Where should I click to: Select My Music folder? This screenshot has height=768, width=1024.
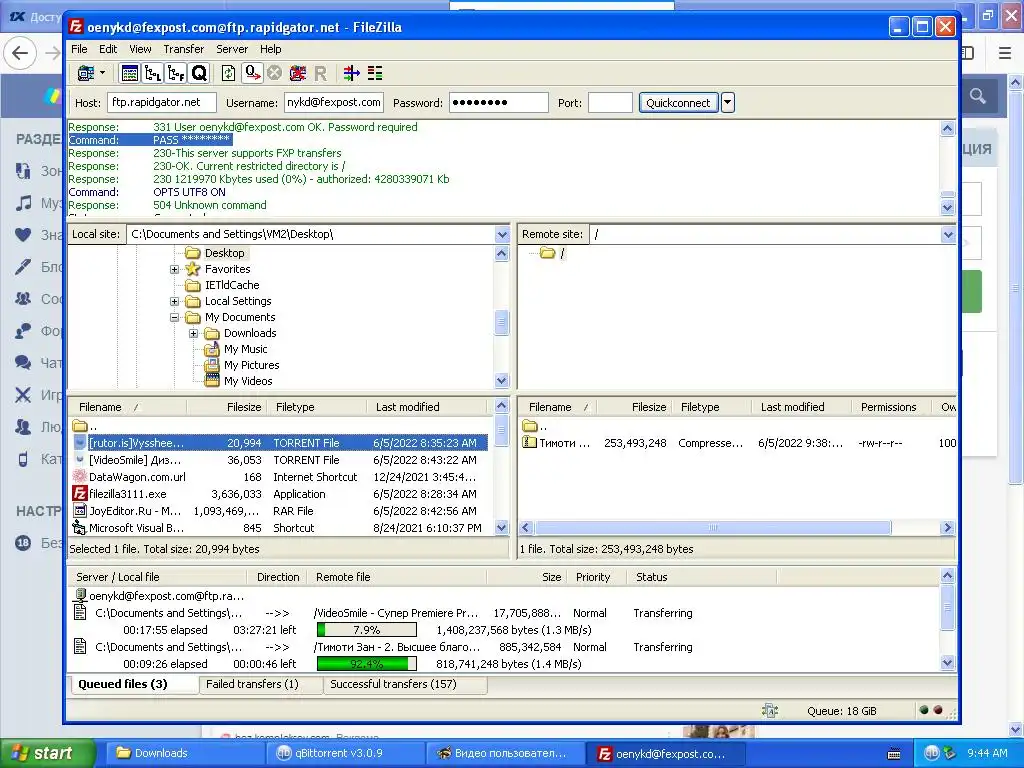[x=245, y=349]
